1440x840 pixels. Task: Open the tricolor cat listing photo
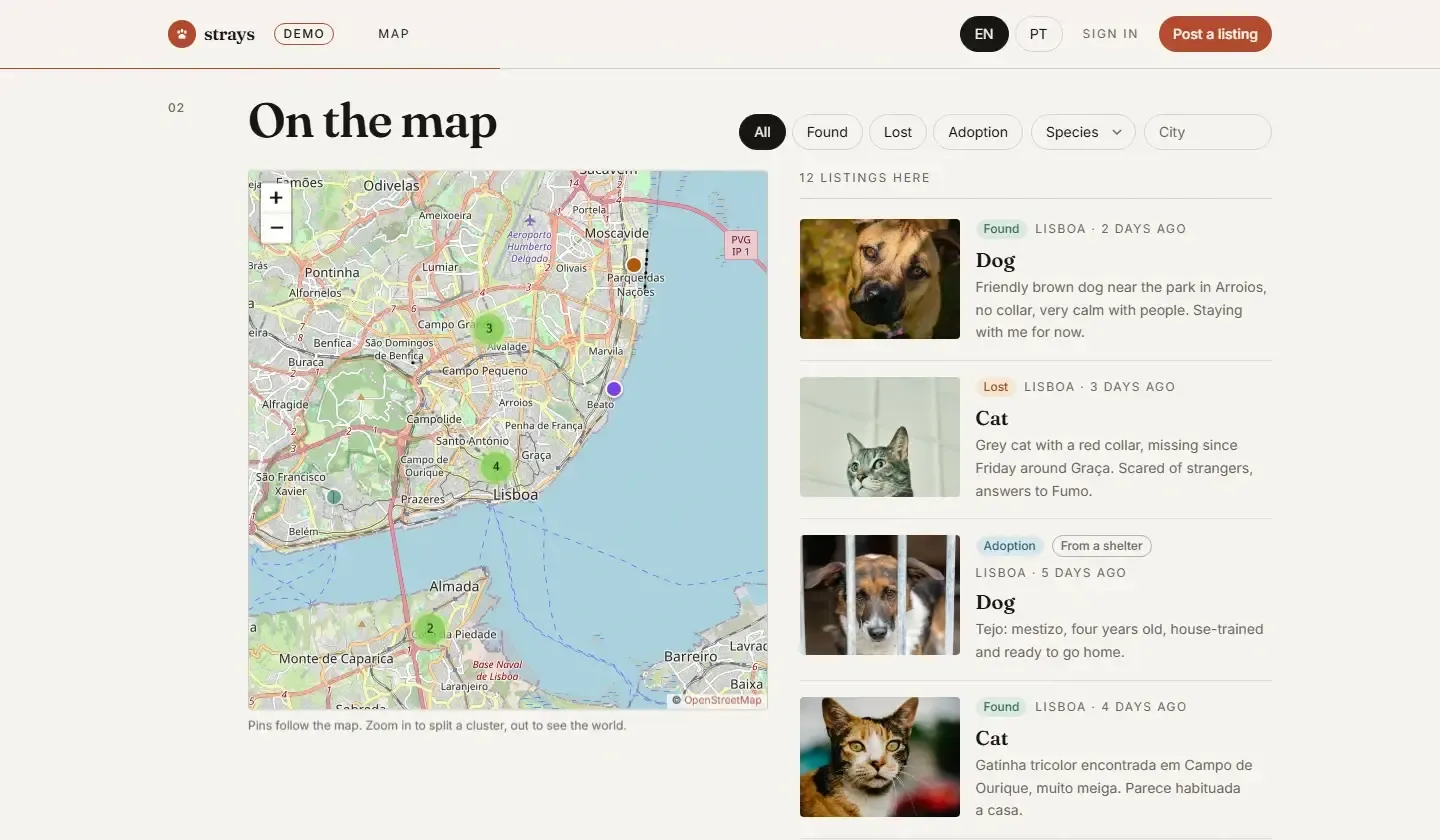point(880,757)
